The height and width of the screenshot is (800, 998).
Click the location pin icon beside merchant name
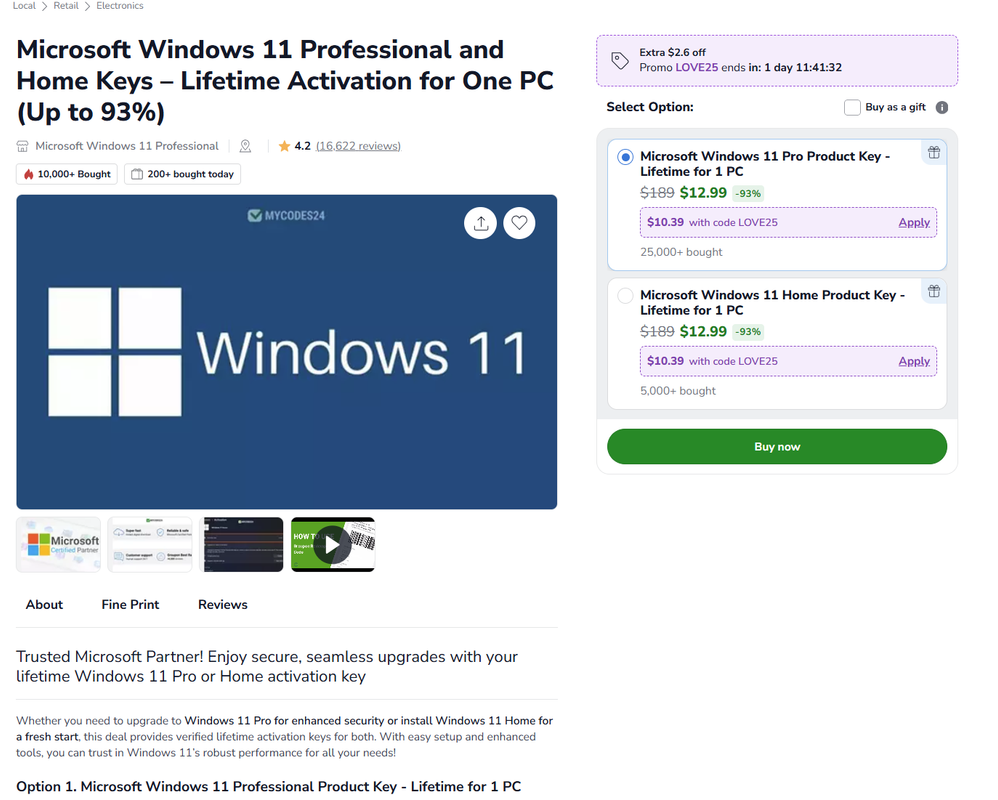(x=245, y=146)
